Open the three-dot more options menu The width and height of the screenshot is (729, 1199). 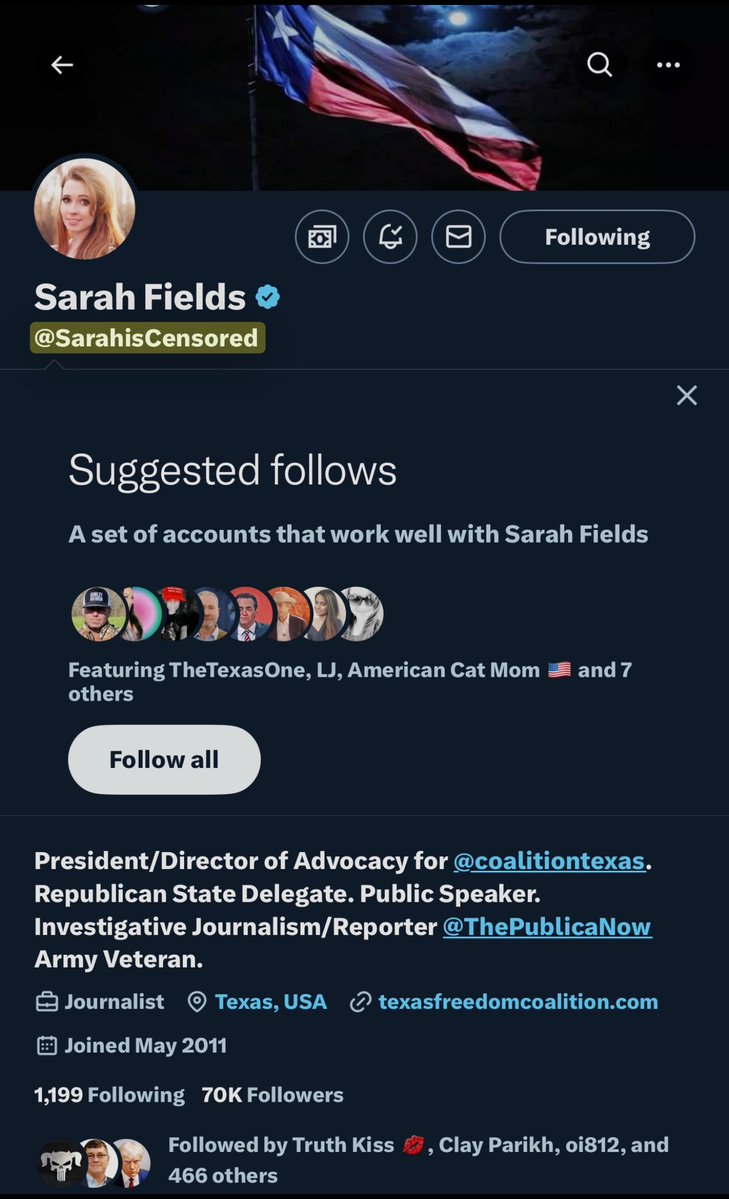(x=668, y=65)
